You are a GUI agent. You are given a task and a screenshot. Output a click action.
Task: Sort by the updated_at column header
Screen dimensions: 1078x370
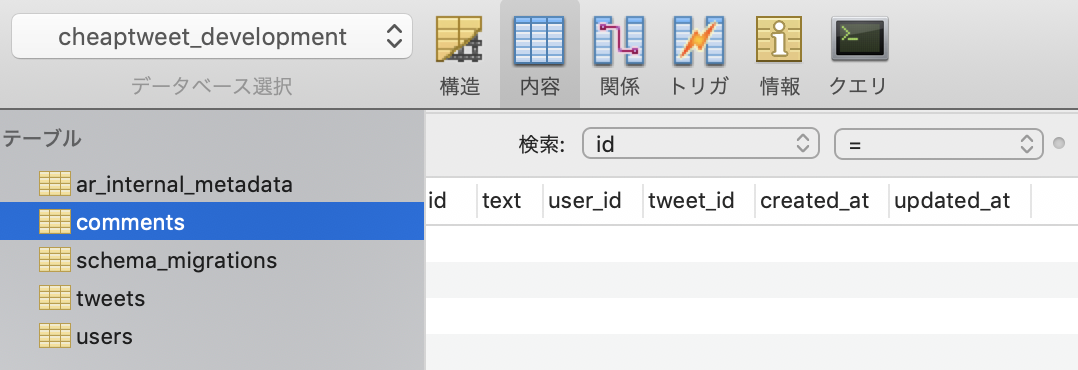(960, 201)
